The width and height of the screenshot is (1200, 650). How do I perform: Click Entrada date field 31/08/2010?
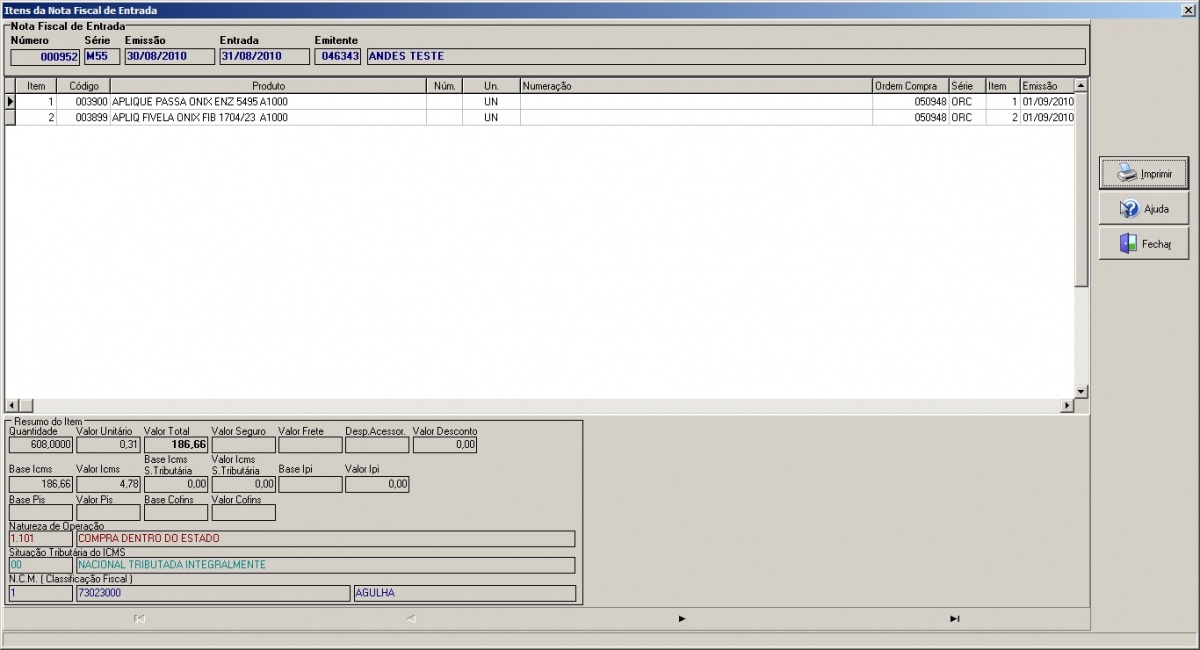(264, 57)
